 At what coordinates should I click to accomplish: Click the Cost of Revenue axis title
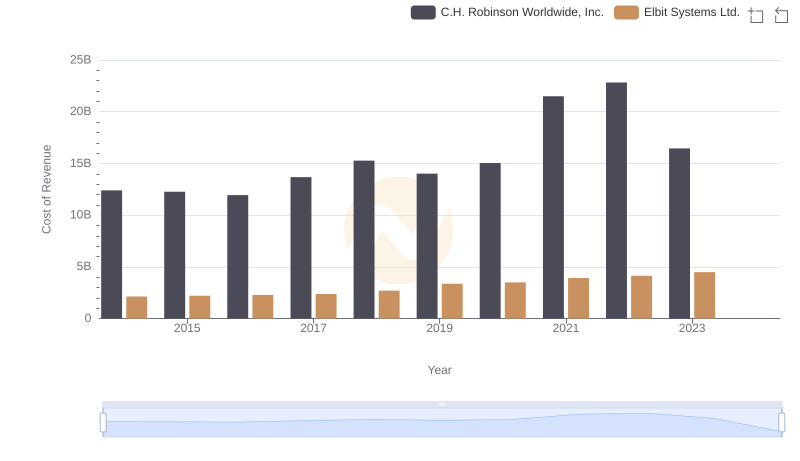coord(47,189)
